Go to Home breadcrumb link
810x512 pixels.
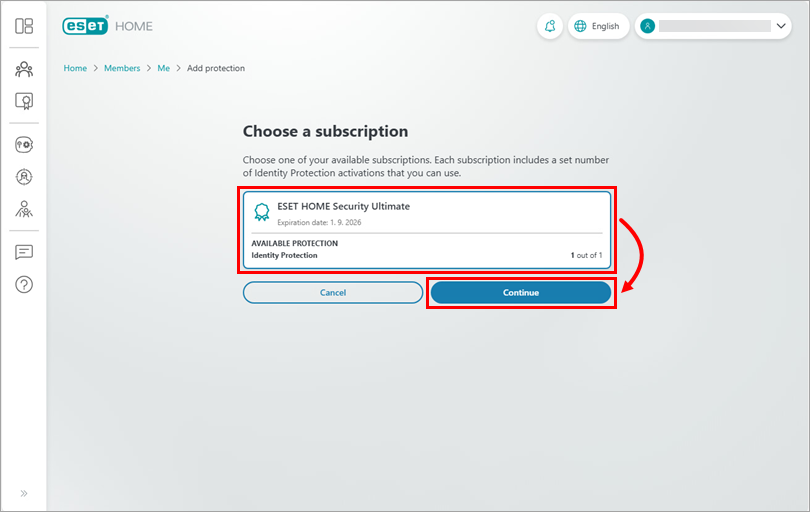[x=75, y=68]
